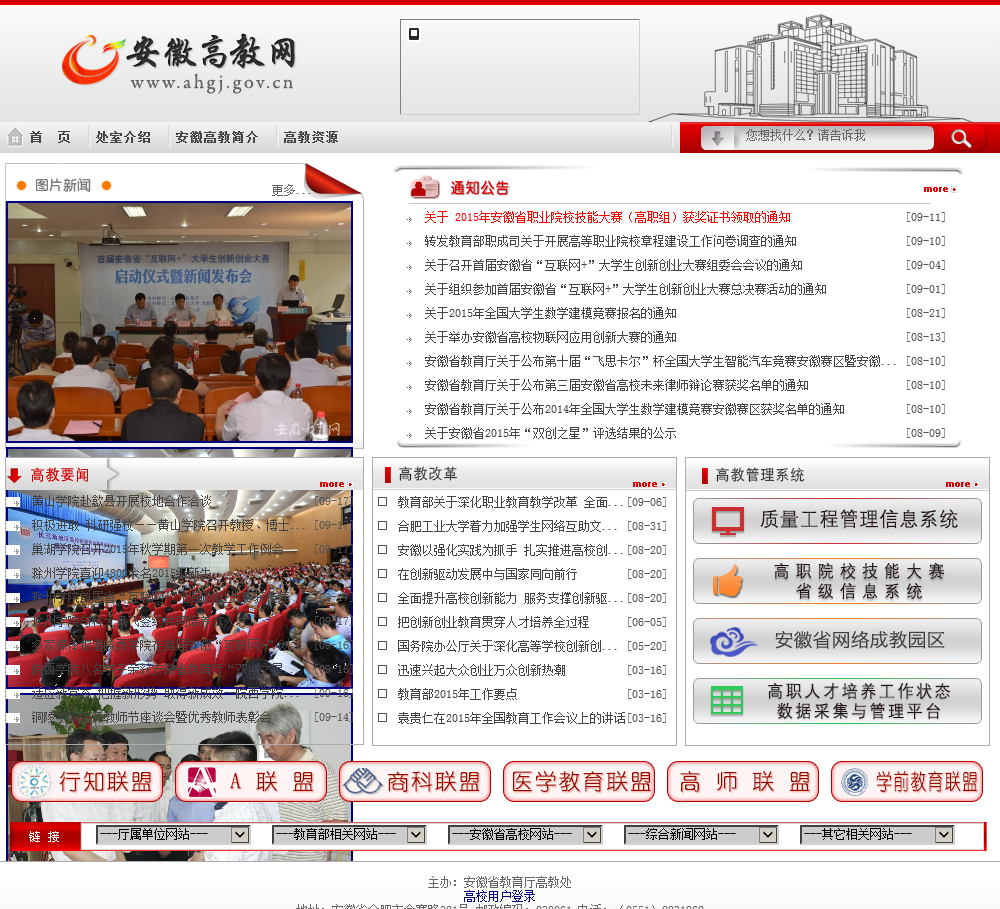The height and width of the screenshot is (909, 1000).
Task: Open the 医学教育联盟 button
Action: (x=579, y=781)
